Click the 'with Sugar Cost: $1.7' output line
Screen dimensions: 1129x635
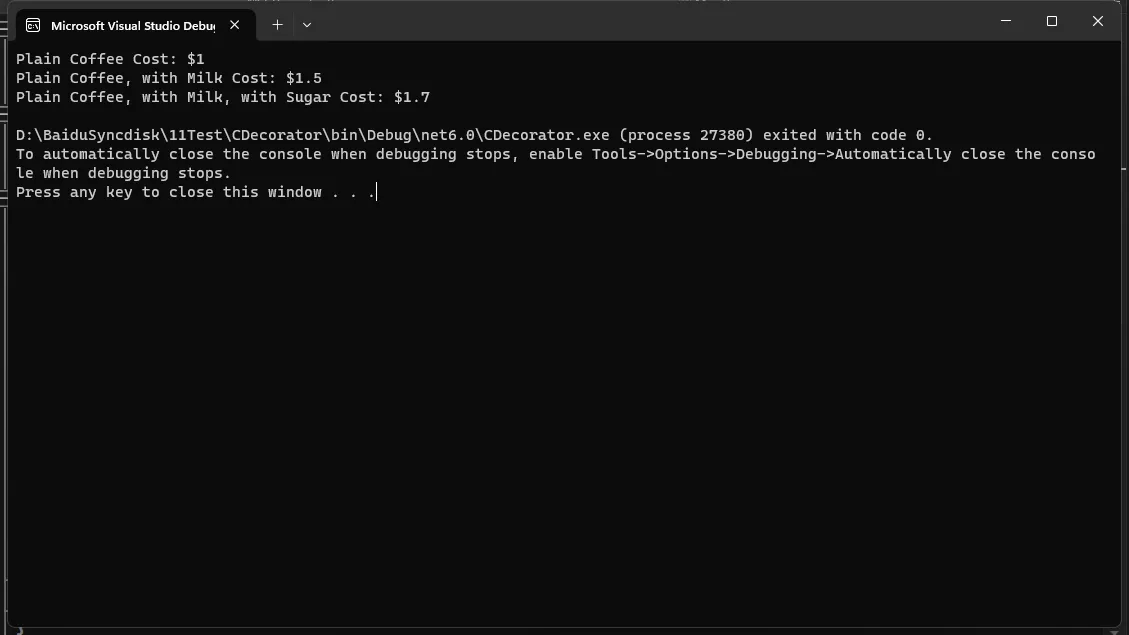coord(336,97)
